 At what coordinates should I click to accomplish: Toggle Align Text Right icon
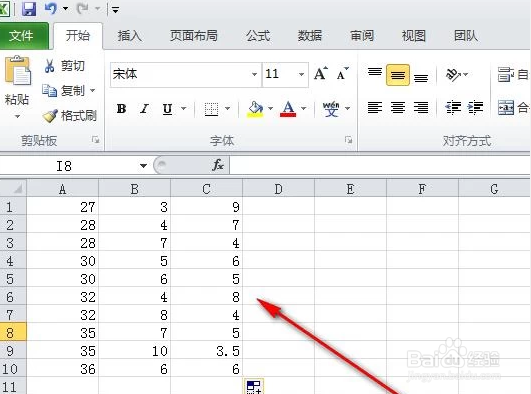[421, 108]
